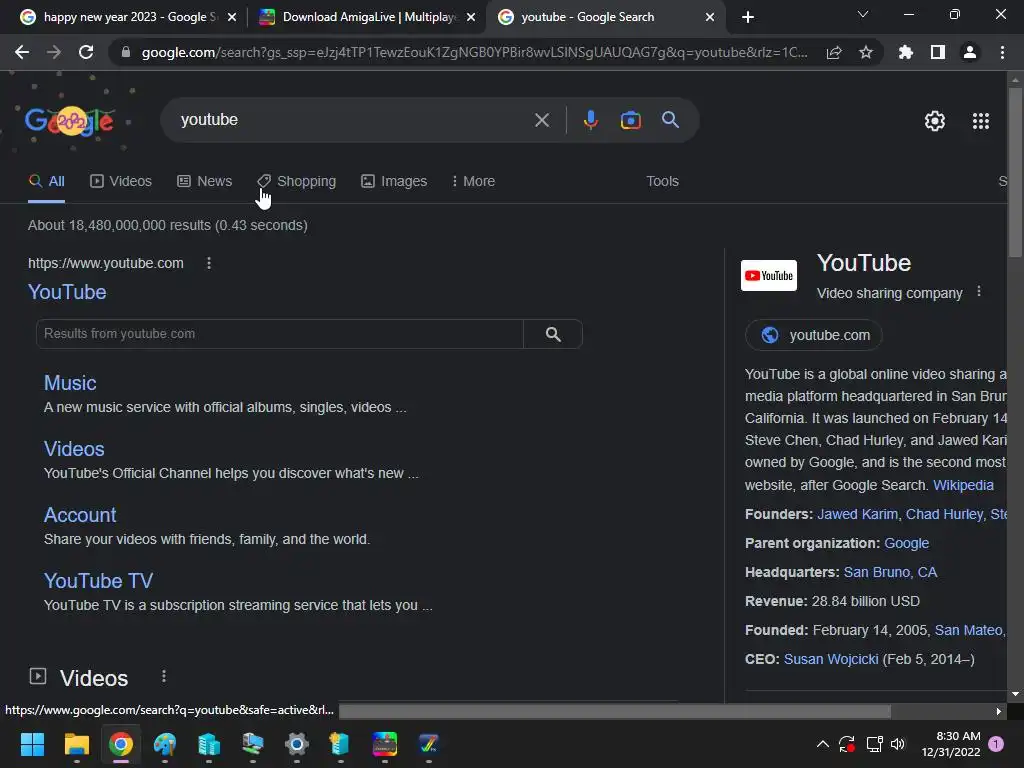
Task: Open the Videos sitelink
Action: click(x=74, y=449)
